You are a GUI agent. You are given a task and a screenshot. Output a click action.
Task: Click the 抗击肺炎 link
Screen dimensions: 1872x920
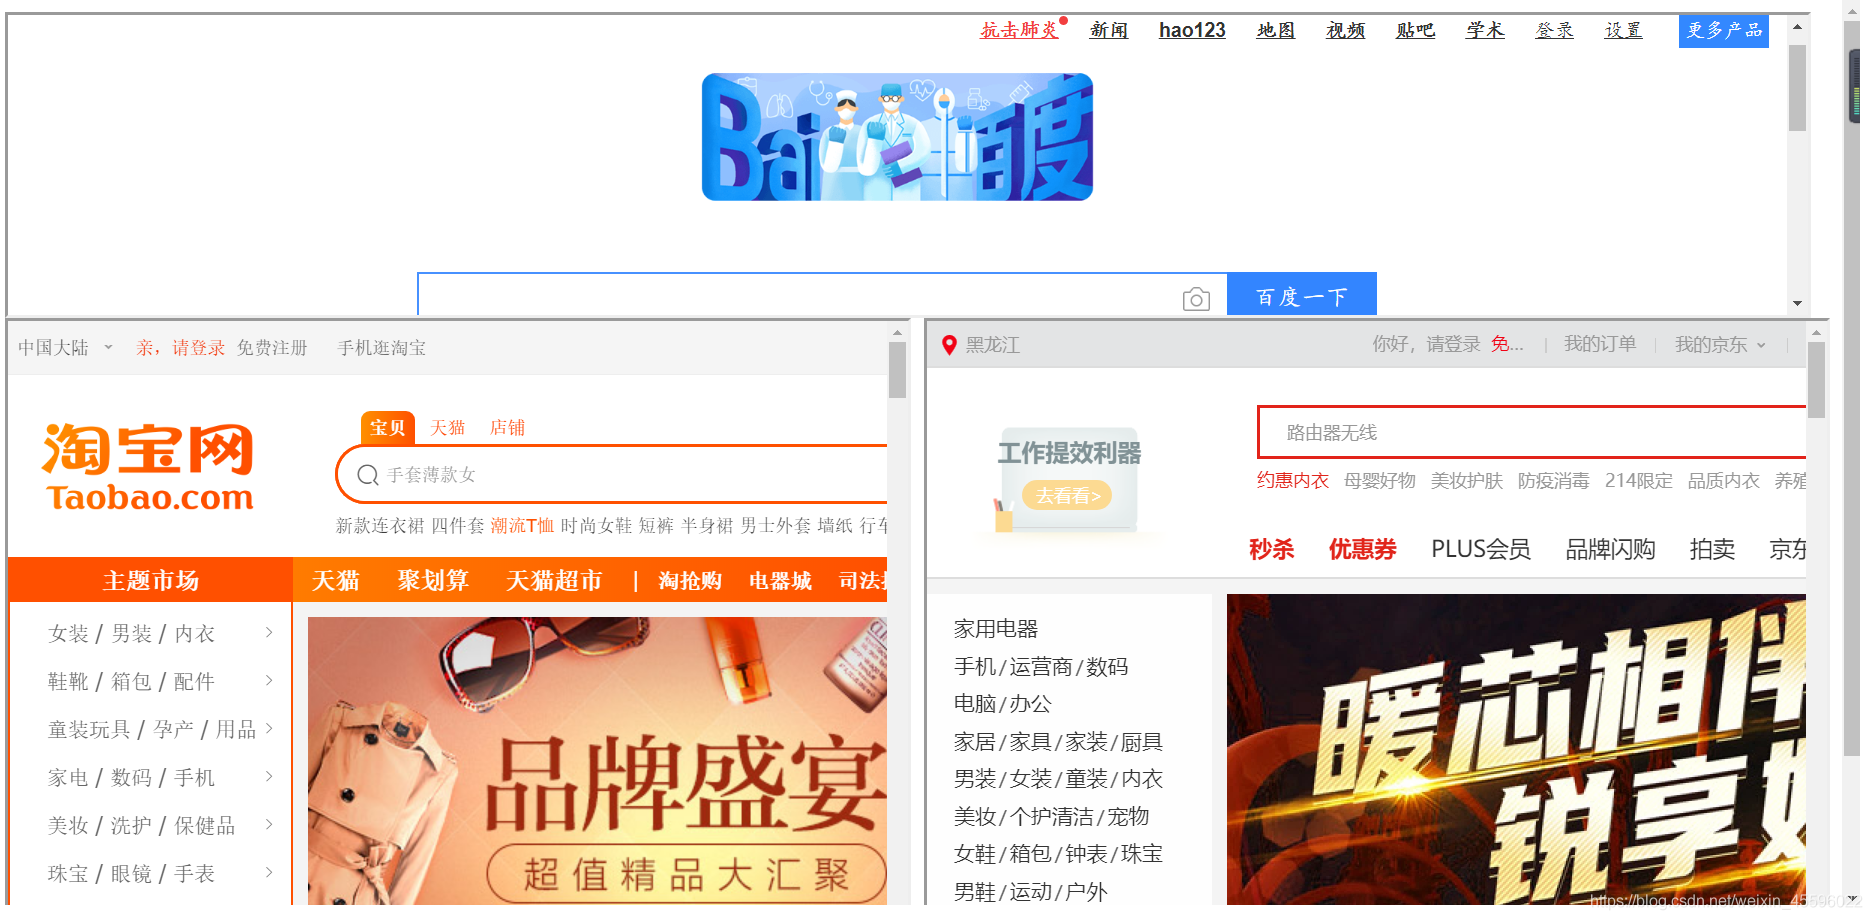1019,30
